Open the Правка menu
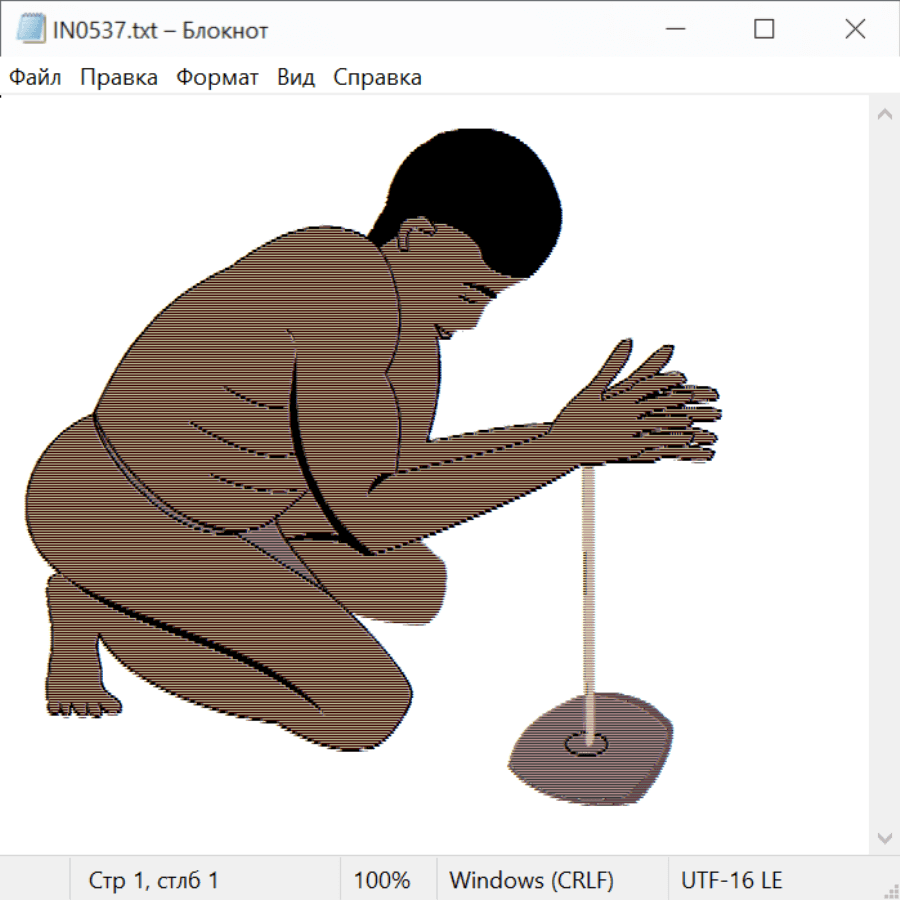 tap(118, 78)
